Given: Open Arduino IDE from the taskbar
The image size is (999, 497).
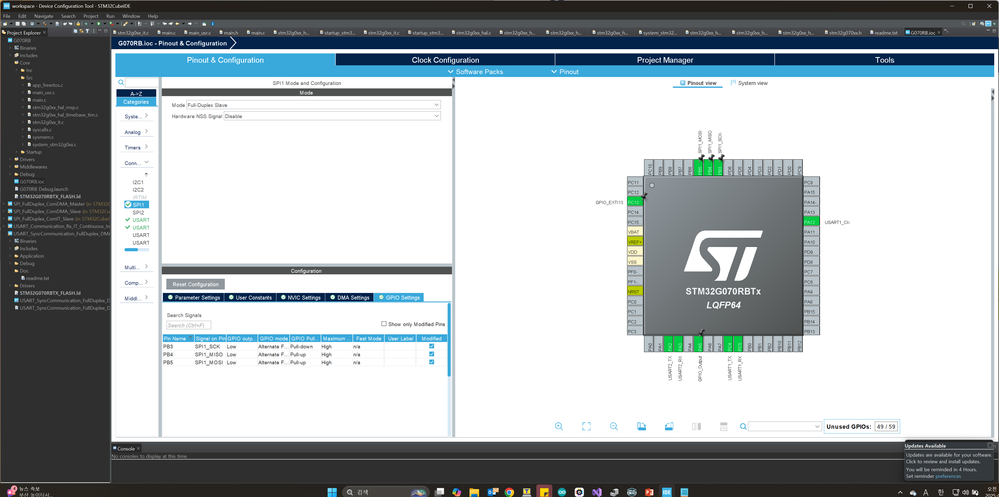Looking at the screenshot, I should click(x=561, y=492).
